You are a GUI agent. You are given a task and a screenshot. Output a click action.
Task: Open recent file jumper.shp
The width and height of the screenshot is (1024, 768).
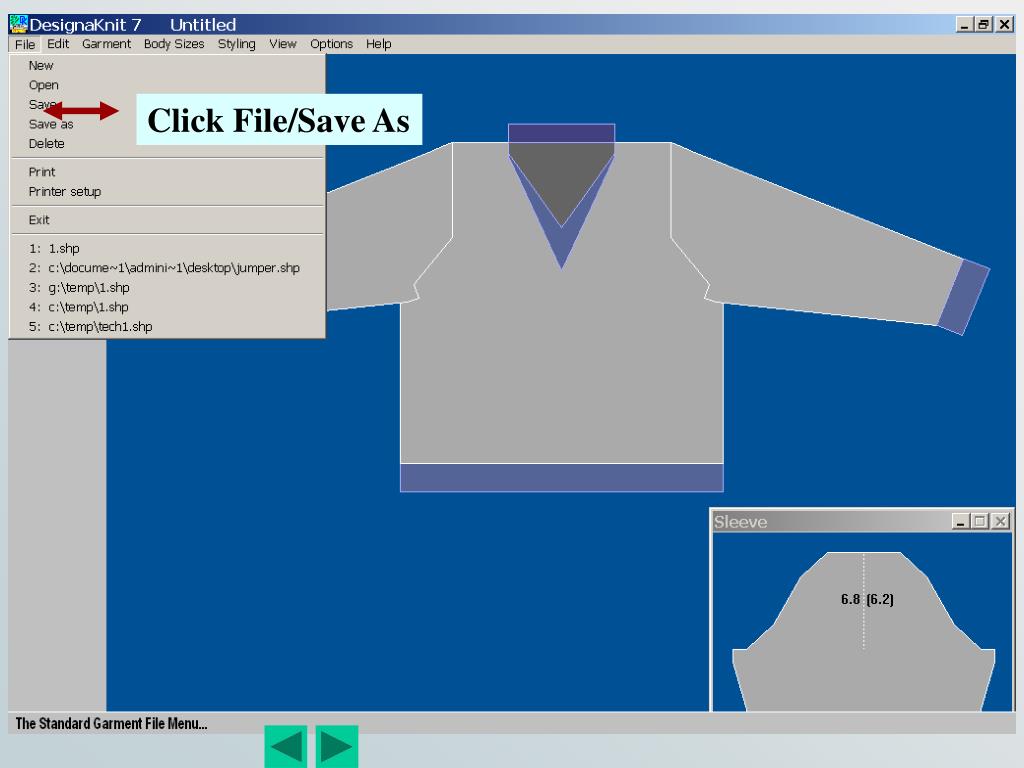167,268
